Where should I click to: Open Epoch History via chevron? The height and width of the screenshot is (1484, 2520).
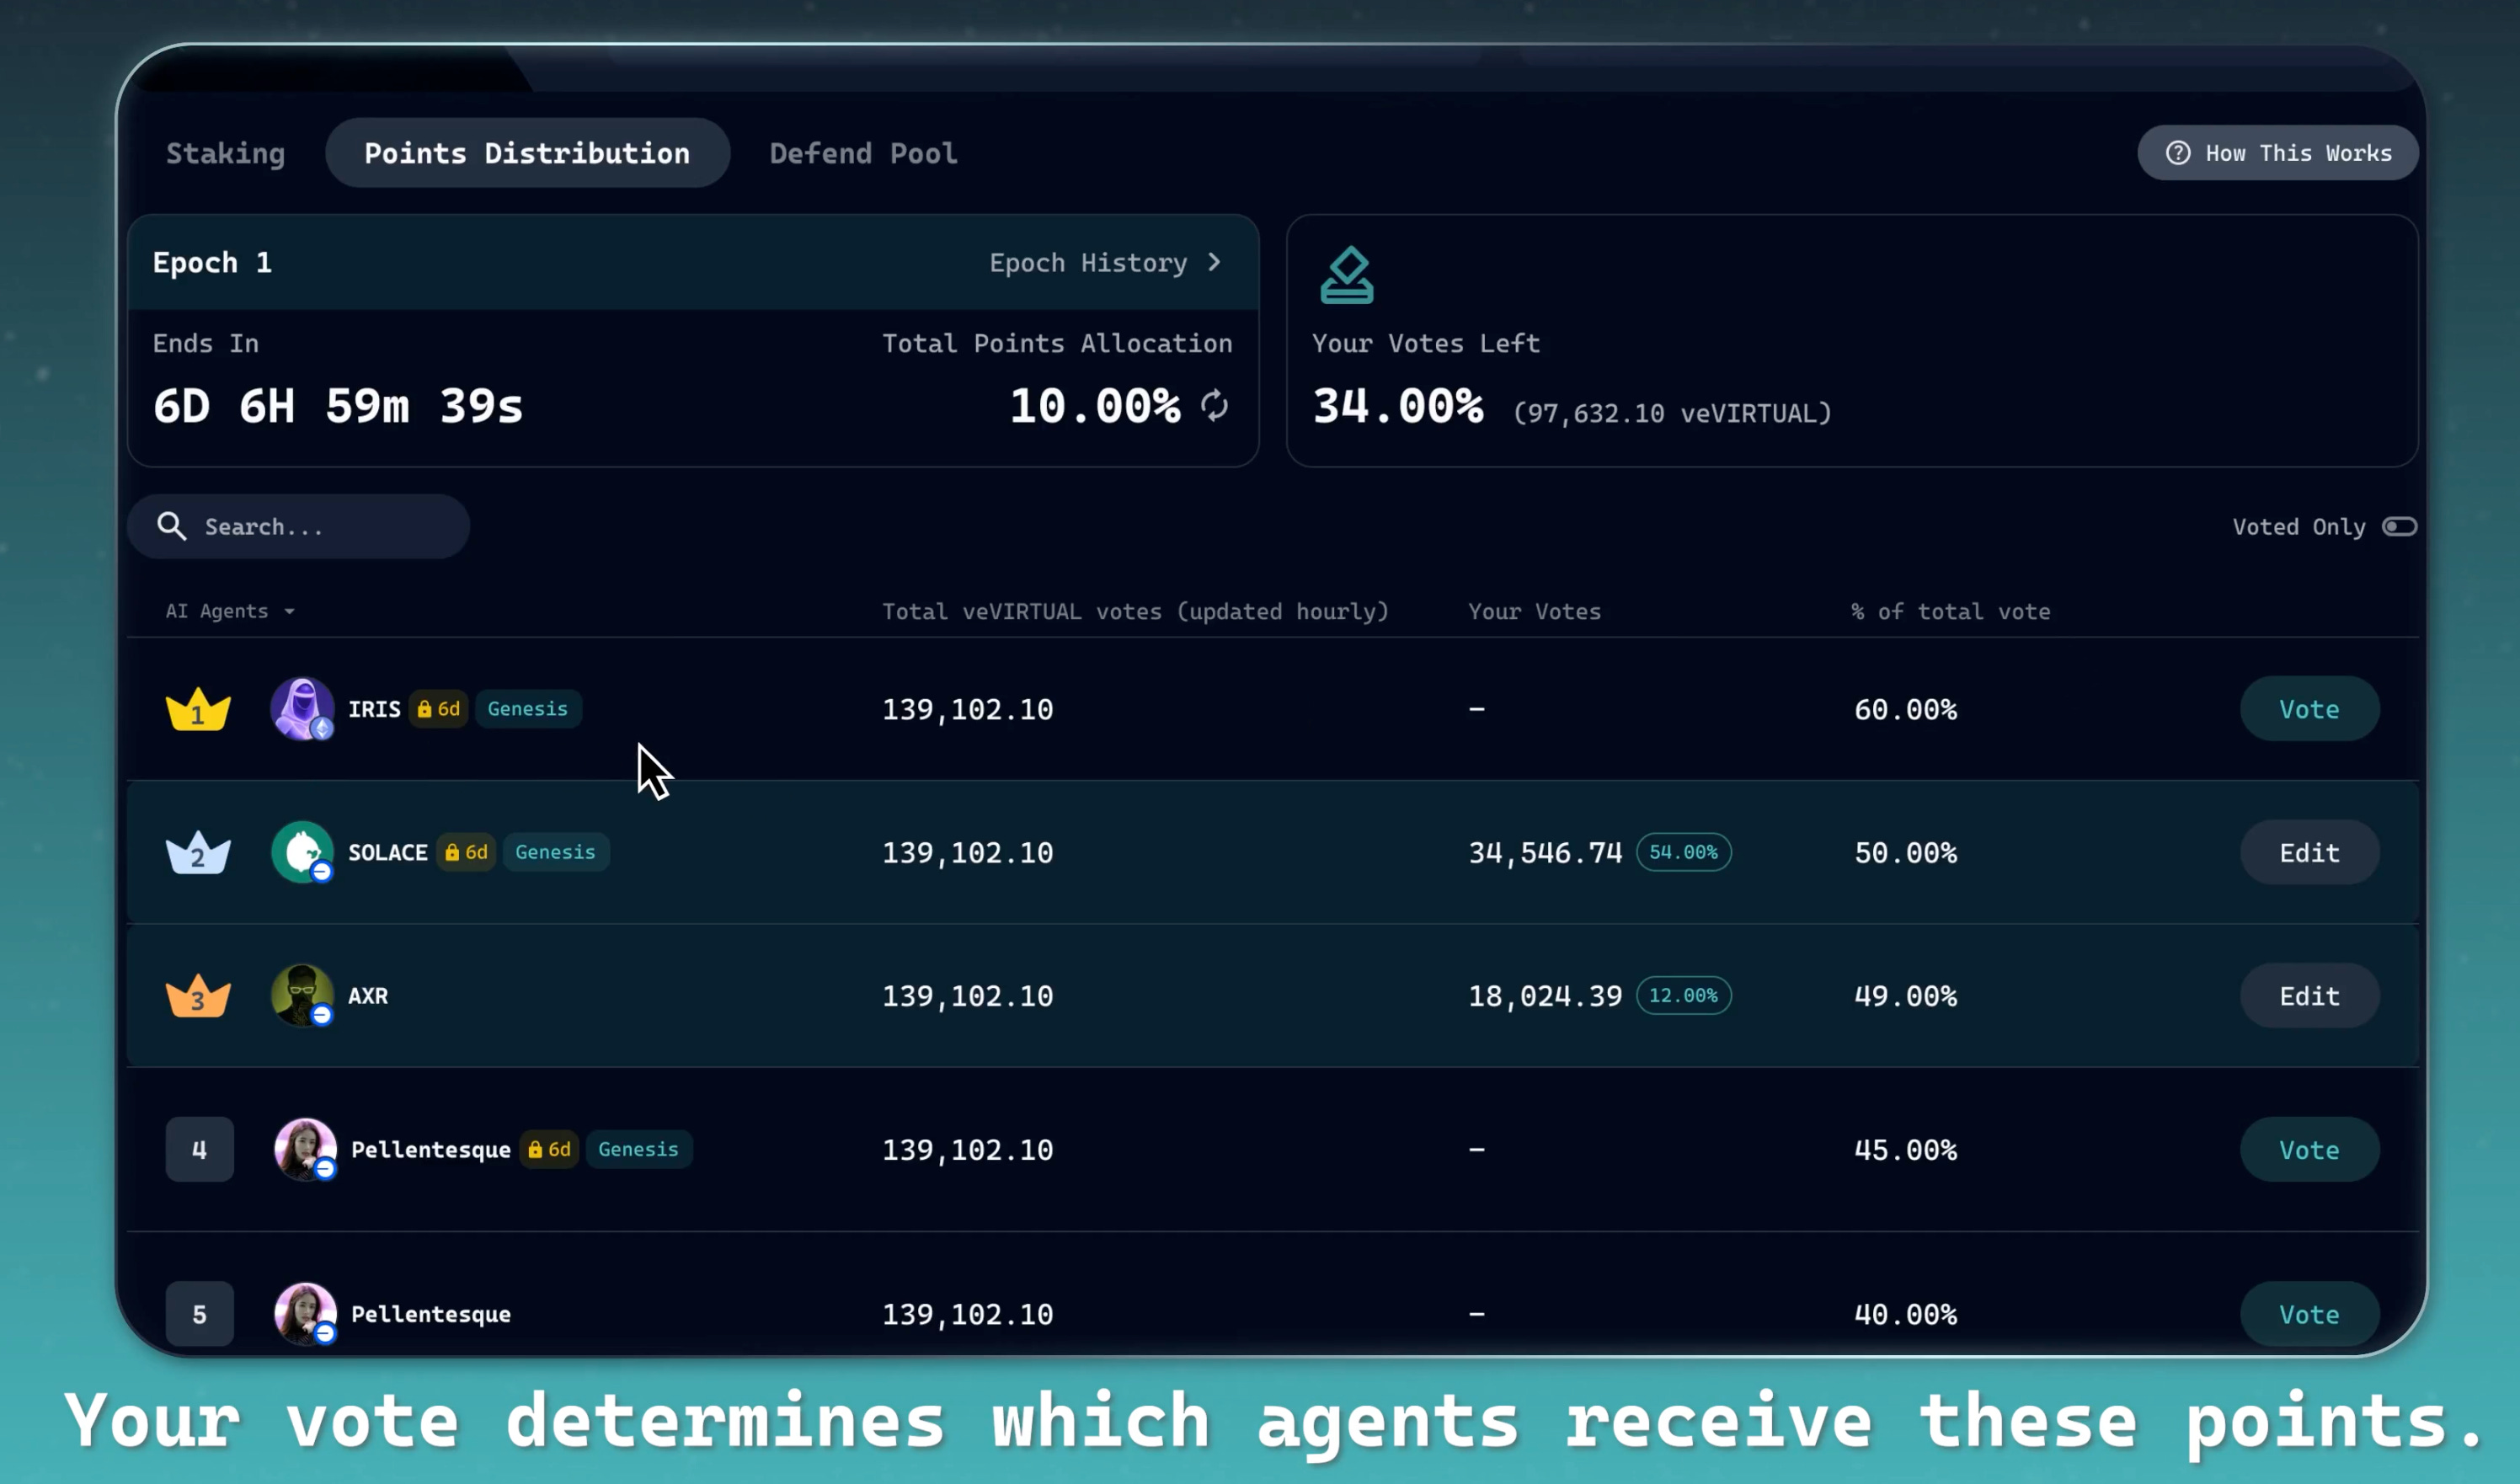(1214, 262)
